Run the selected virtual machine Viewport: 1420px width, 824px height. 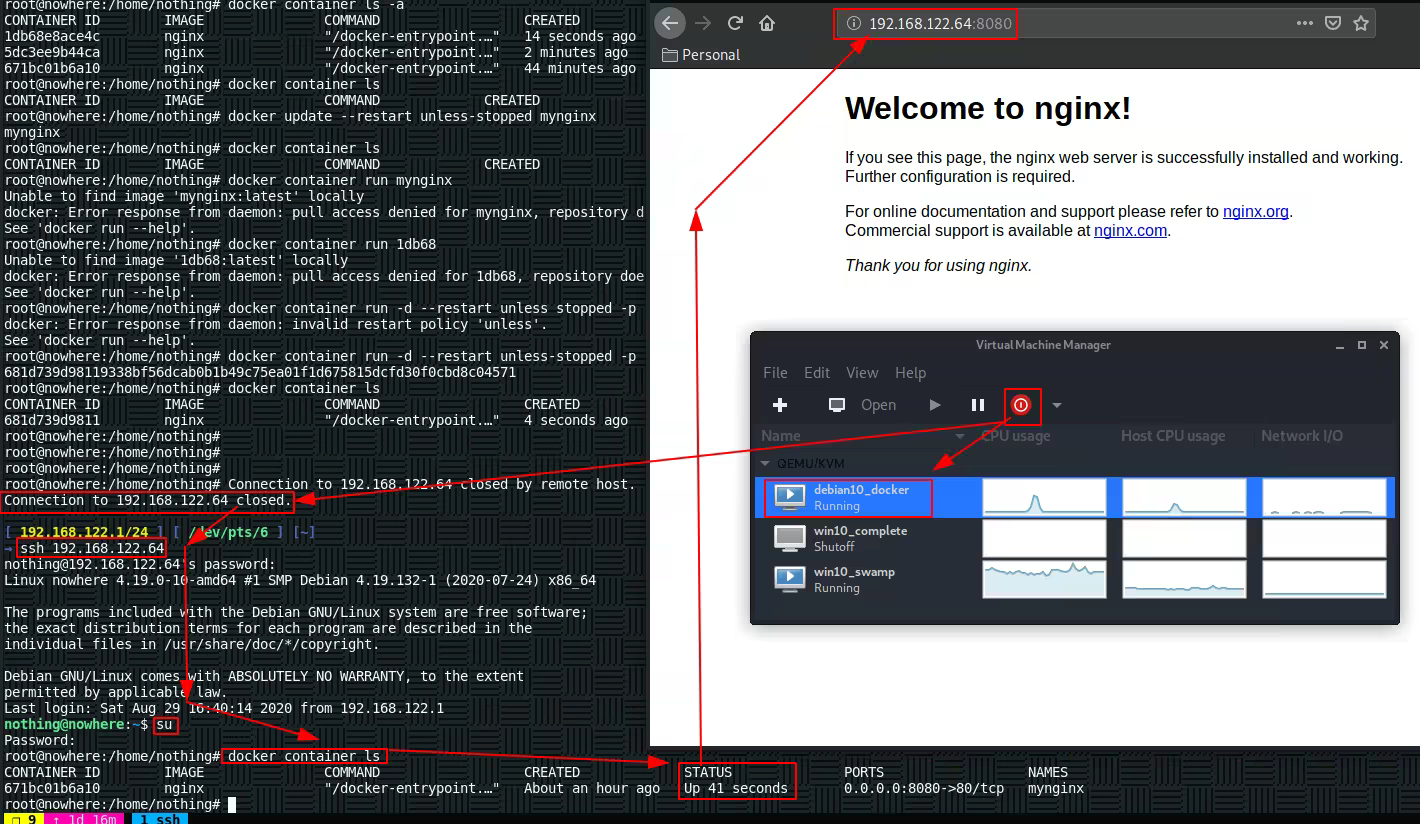(x=935, y=405)
